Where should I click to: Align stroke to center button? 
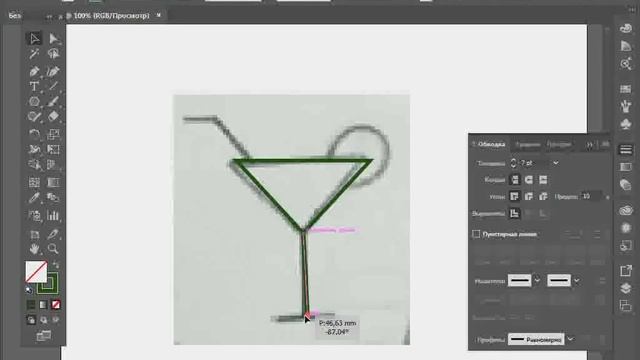(x=515, y=213)
